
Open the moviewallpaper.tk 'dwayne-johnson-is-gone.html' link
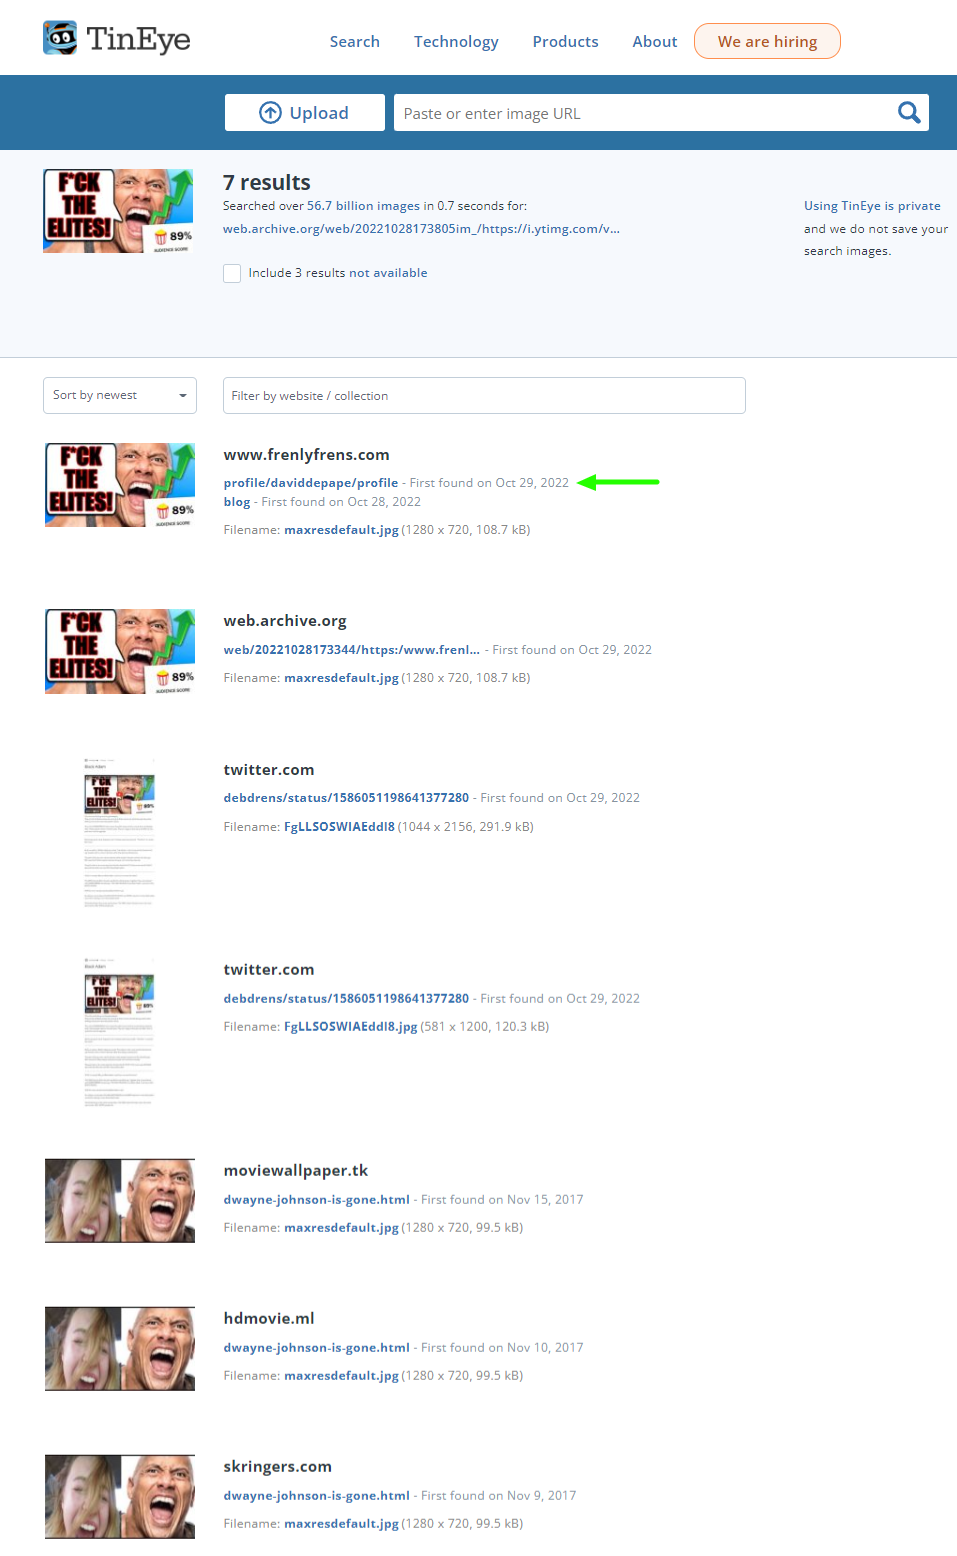pyautogui.click(x=317, y=1200)
